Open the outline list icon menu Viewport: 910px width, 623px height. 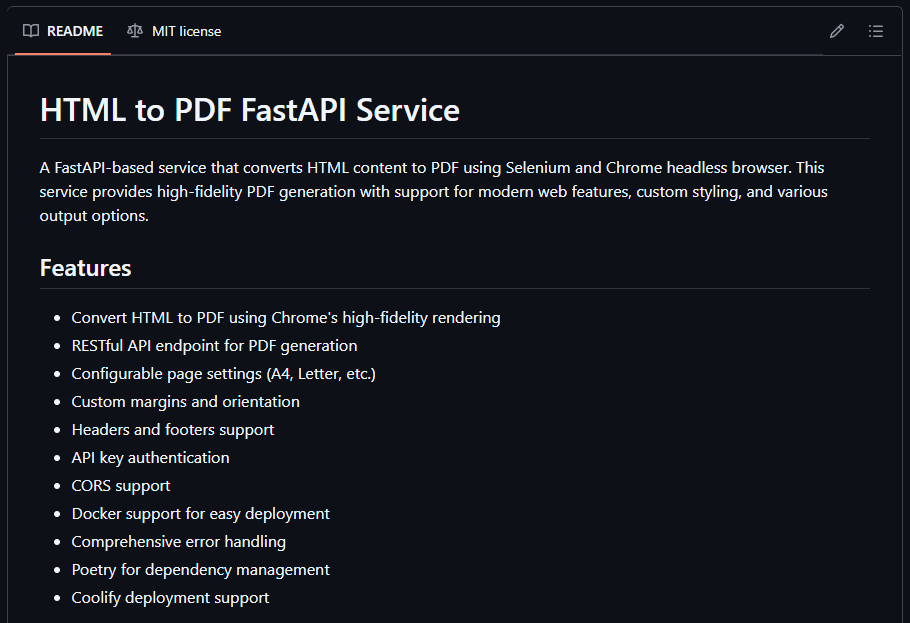click(x=876, y=31)
